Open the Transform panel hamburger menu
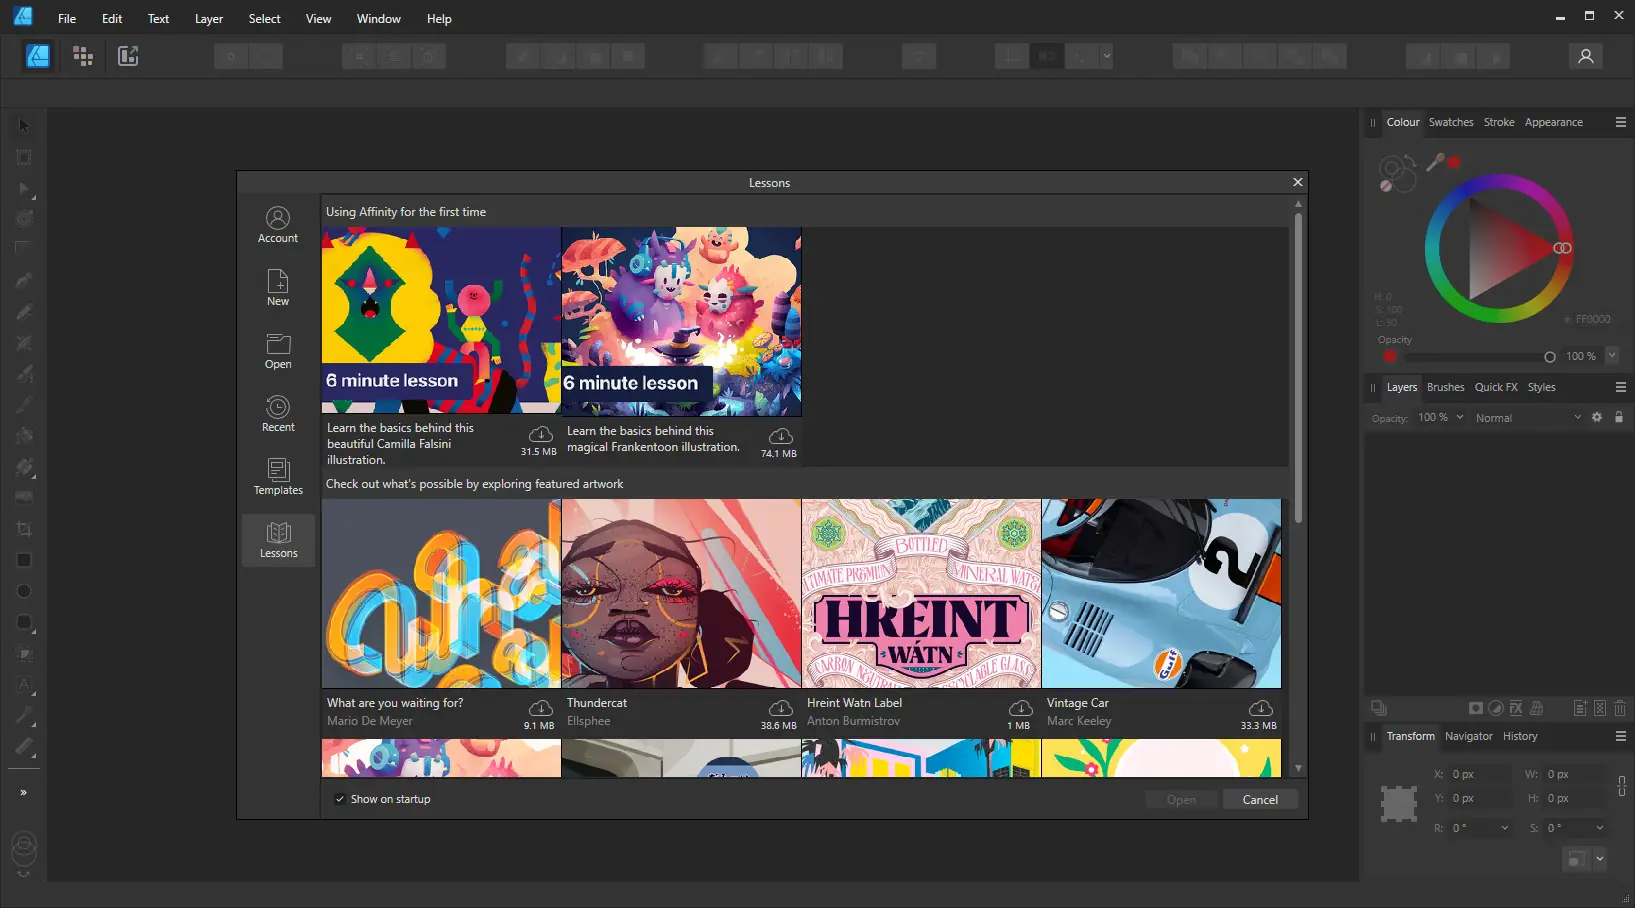Viewport: 1635px width, 908px height. point(1621,736)
